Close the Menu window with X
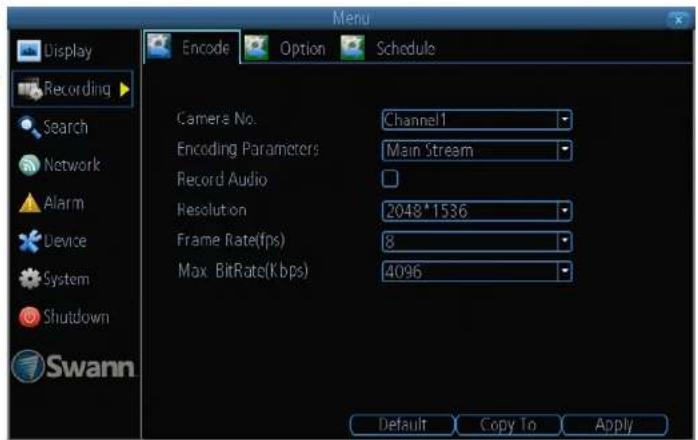698x440 pixels. 678,20
